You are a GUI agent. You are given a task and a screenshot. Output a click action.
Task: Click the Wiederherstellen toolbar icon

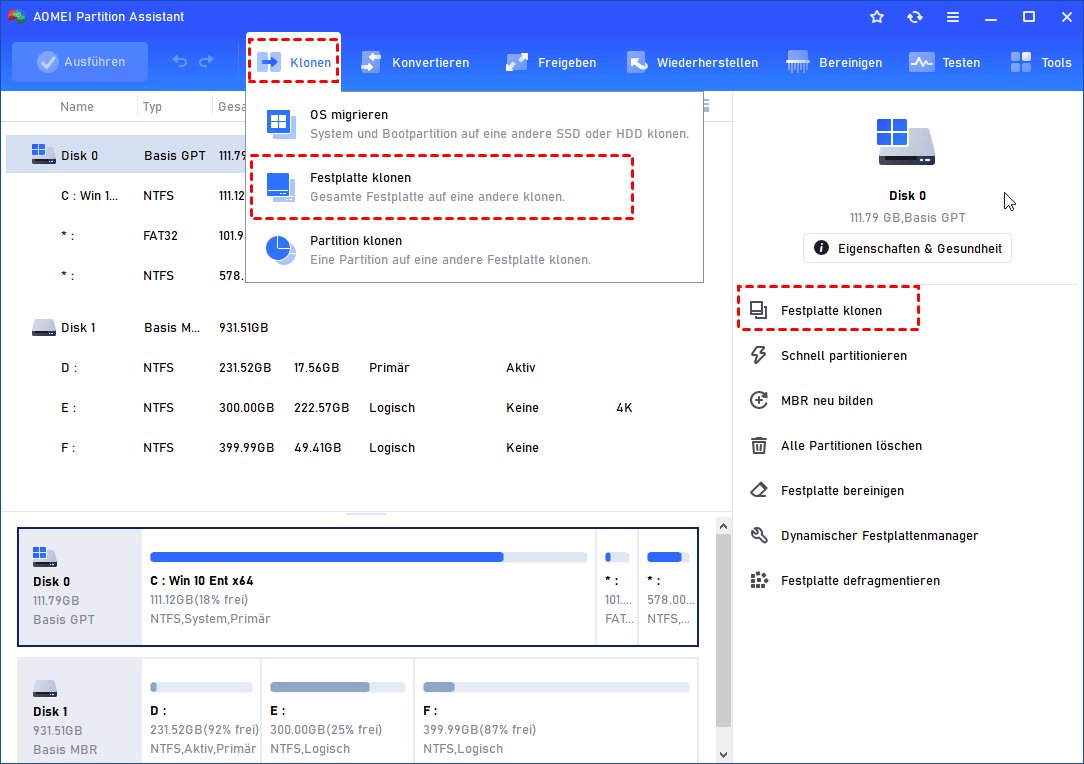tap(637, 62)
